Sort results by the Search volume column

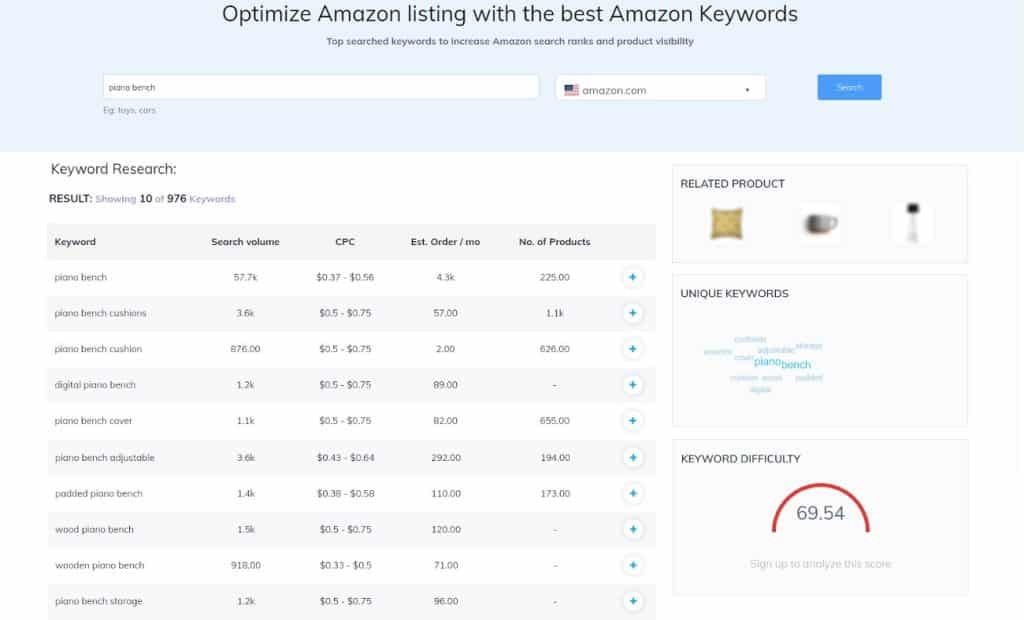coord(246,241)
